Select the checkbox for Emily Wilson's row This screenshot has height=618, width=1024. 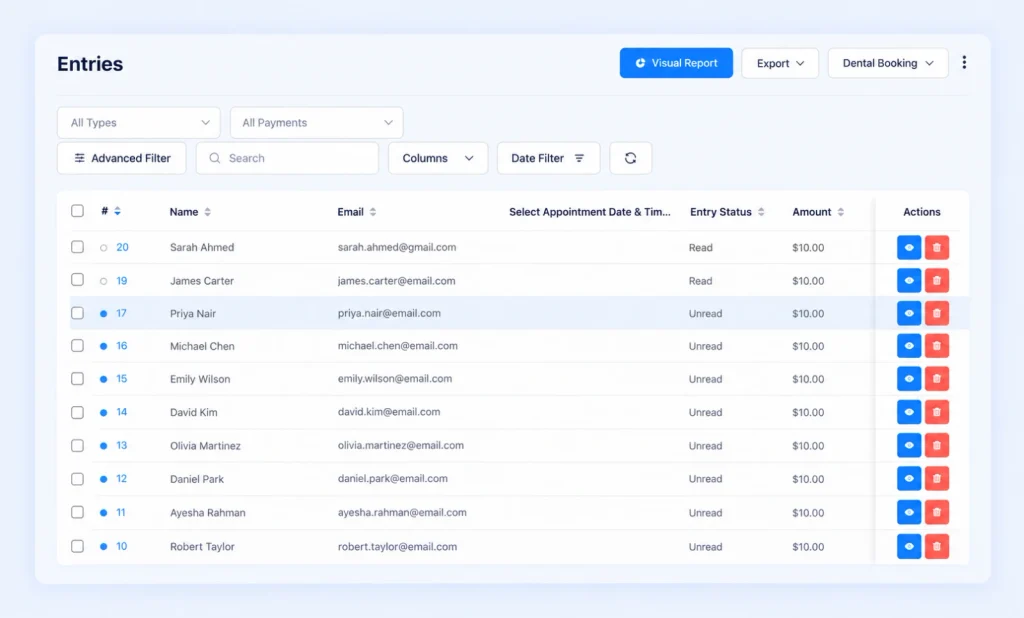pos(77,378)
